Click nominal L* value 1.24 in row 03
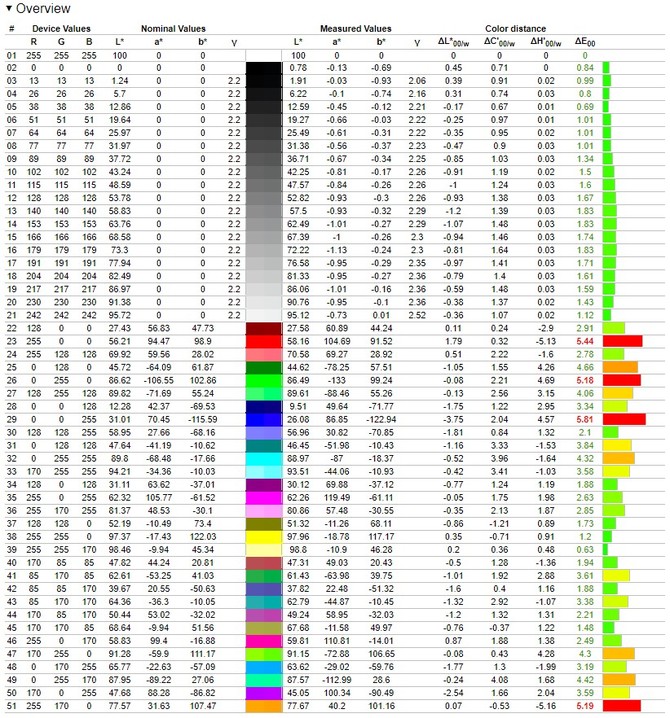The image size is (670, 718). tap(120, 81)
